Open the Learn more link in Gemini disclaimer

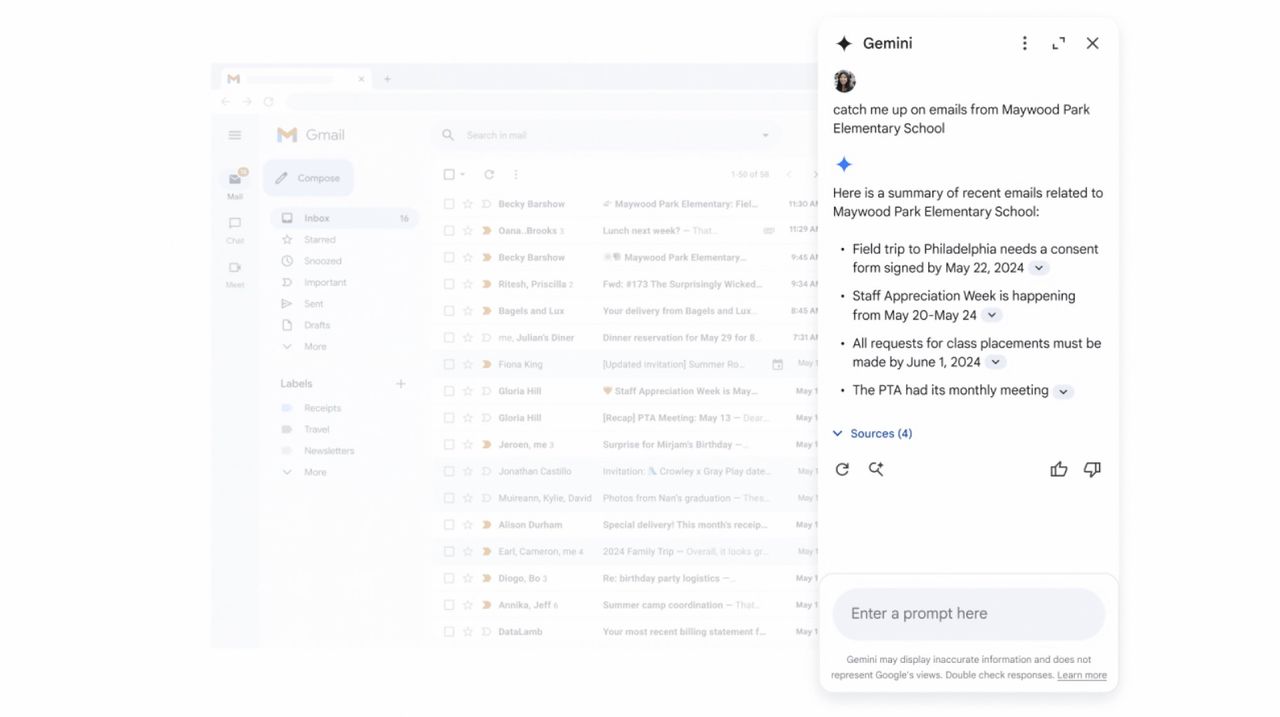tap(1081, 675)
